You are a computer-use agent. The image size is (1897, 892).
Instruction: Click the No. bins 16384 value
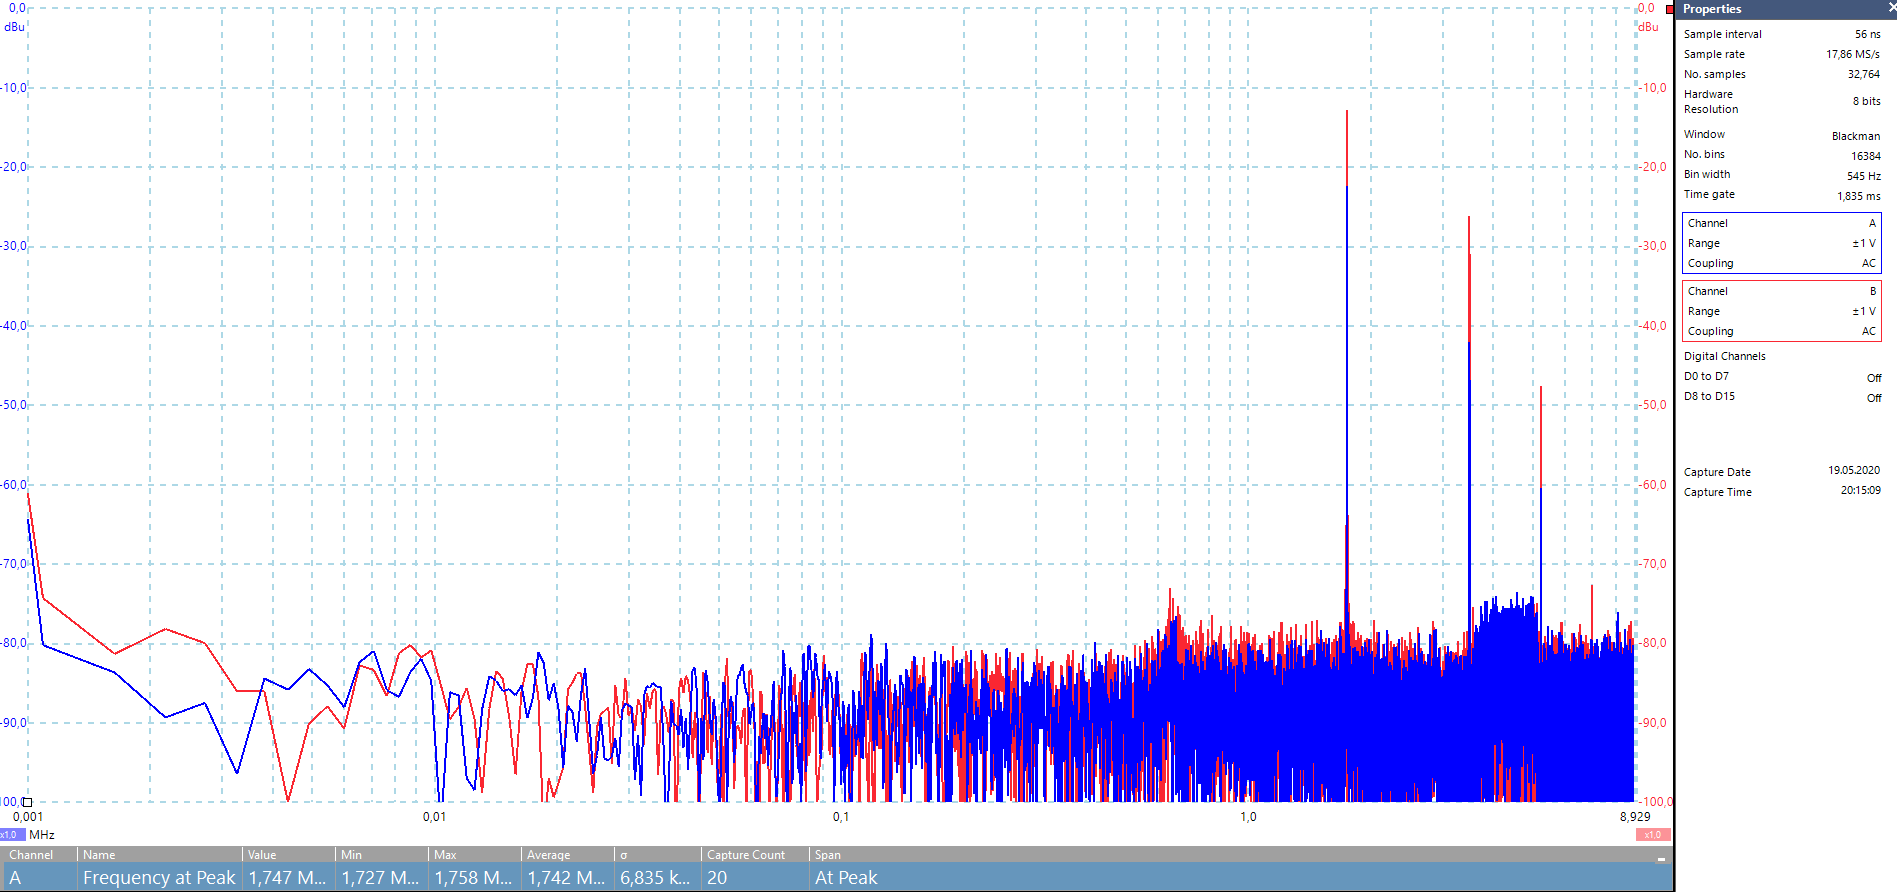click(1866, 156)
